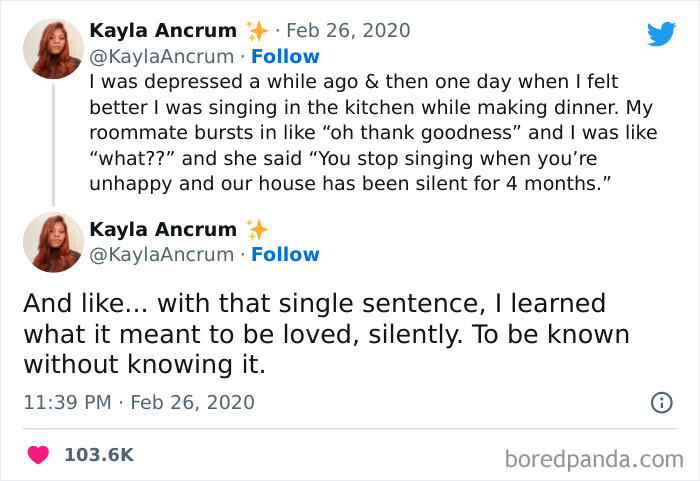The height and width of the screenshot is (481, 700).
Task: Open @KaylaAncrum handle in the first tweet
Action: click(162, 56)
